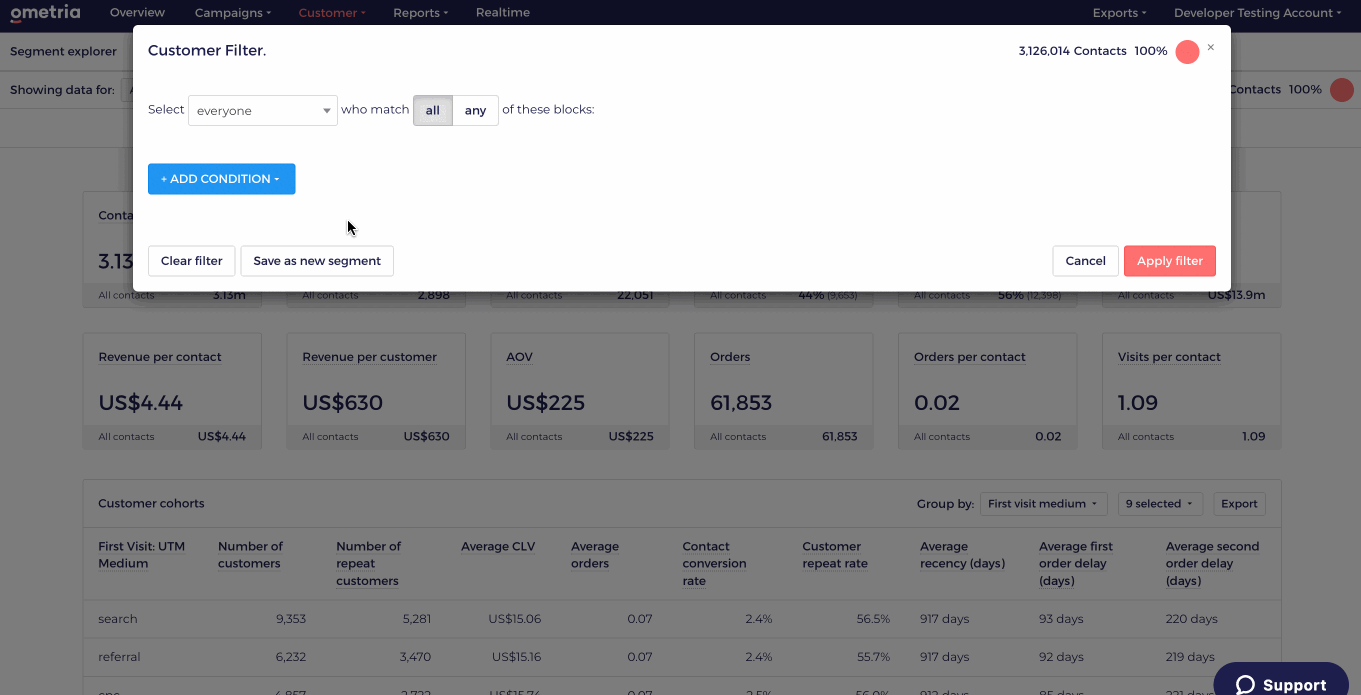The width and height of the screenshot is (1361, 695).
Task: Open the Customer menu
Action: tap(332, 13)
